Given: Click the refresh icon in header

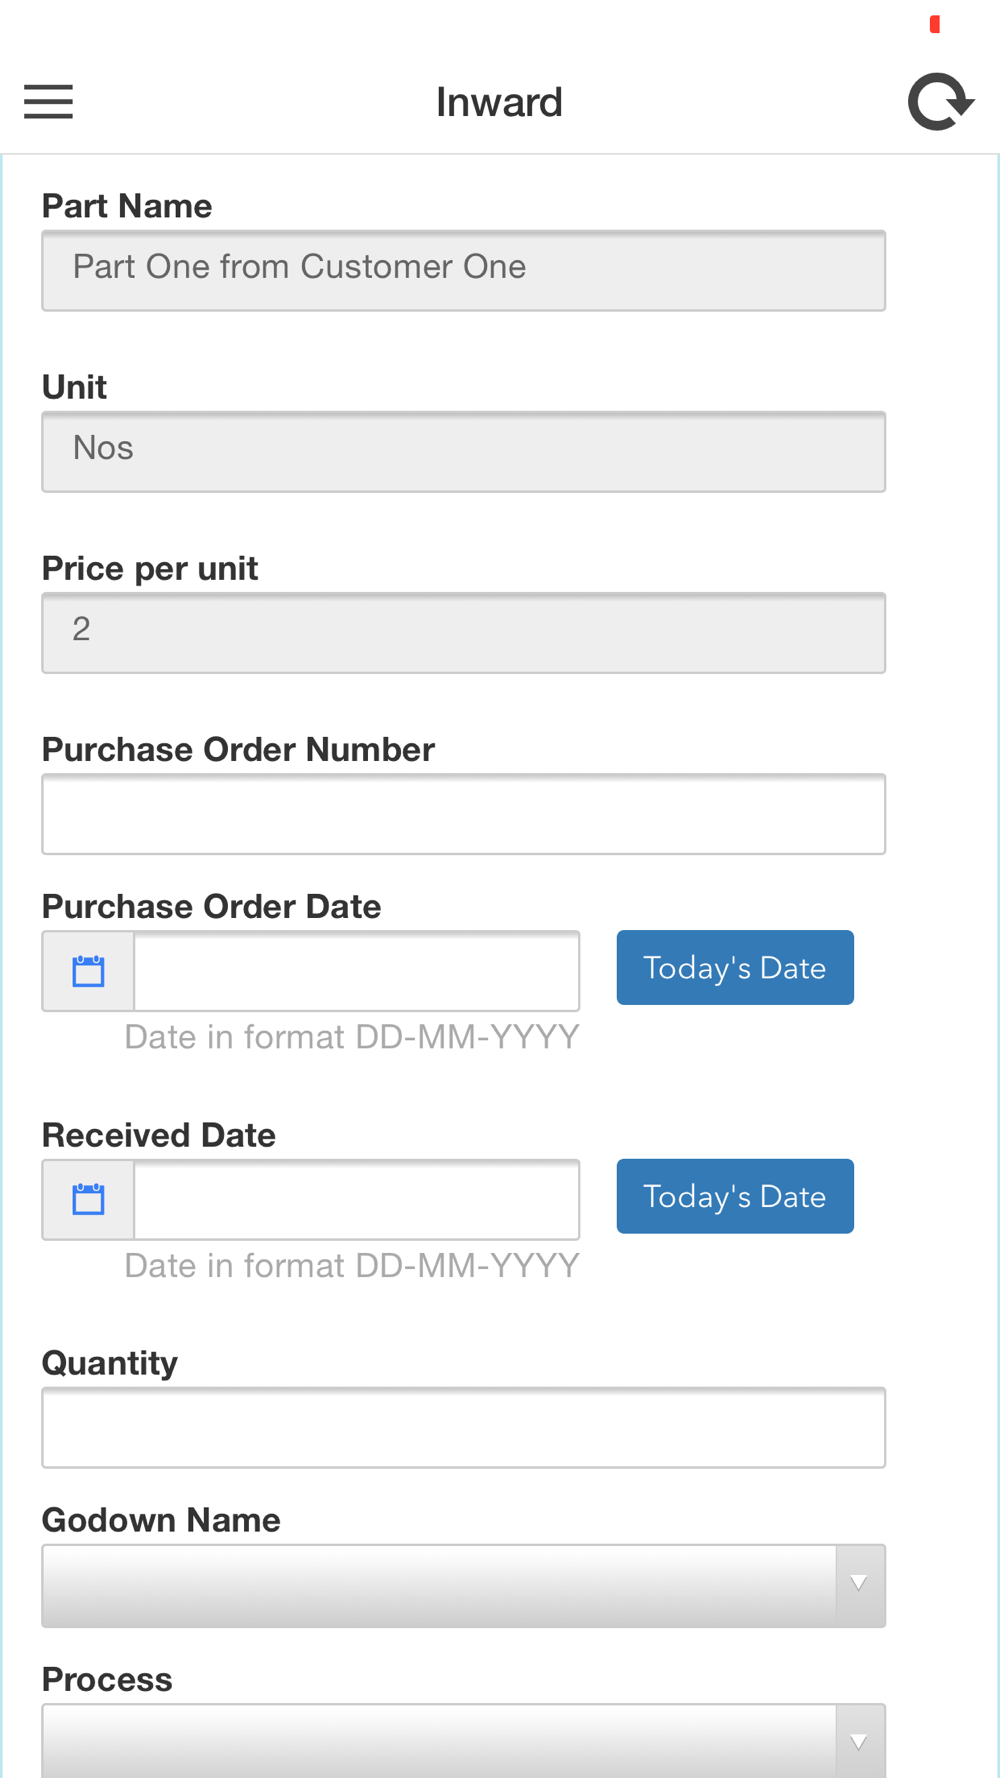Looking at the screenshot, I should tap(940, 102).
